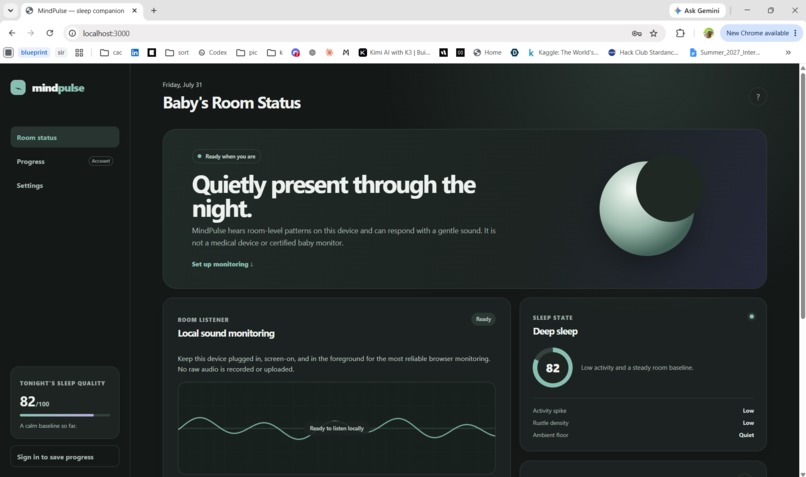Open the tab search dropdown arrow
This screenshot has height=477, width=806.
pos(10,10)
